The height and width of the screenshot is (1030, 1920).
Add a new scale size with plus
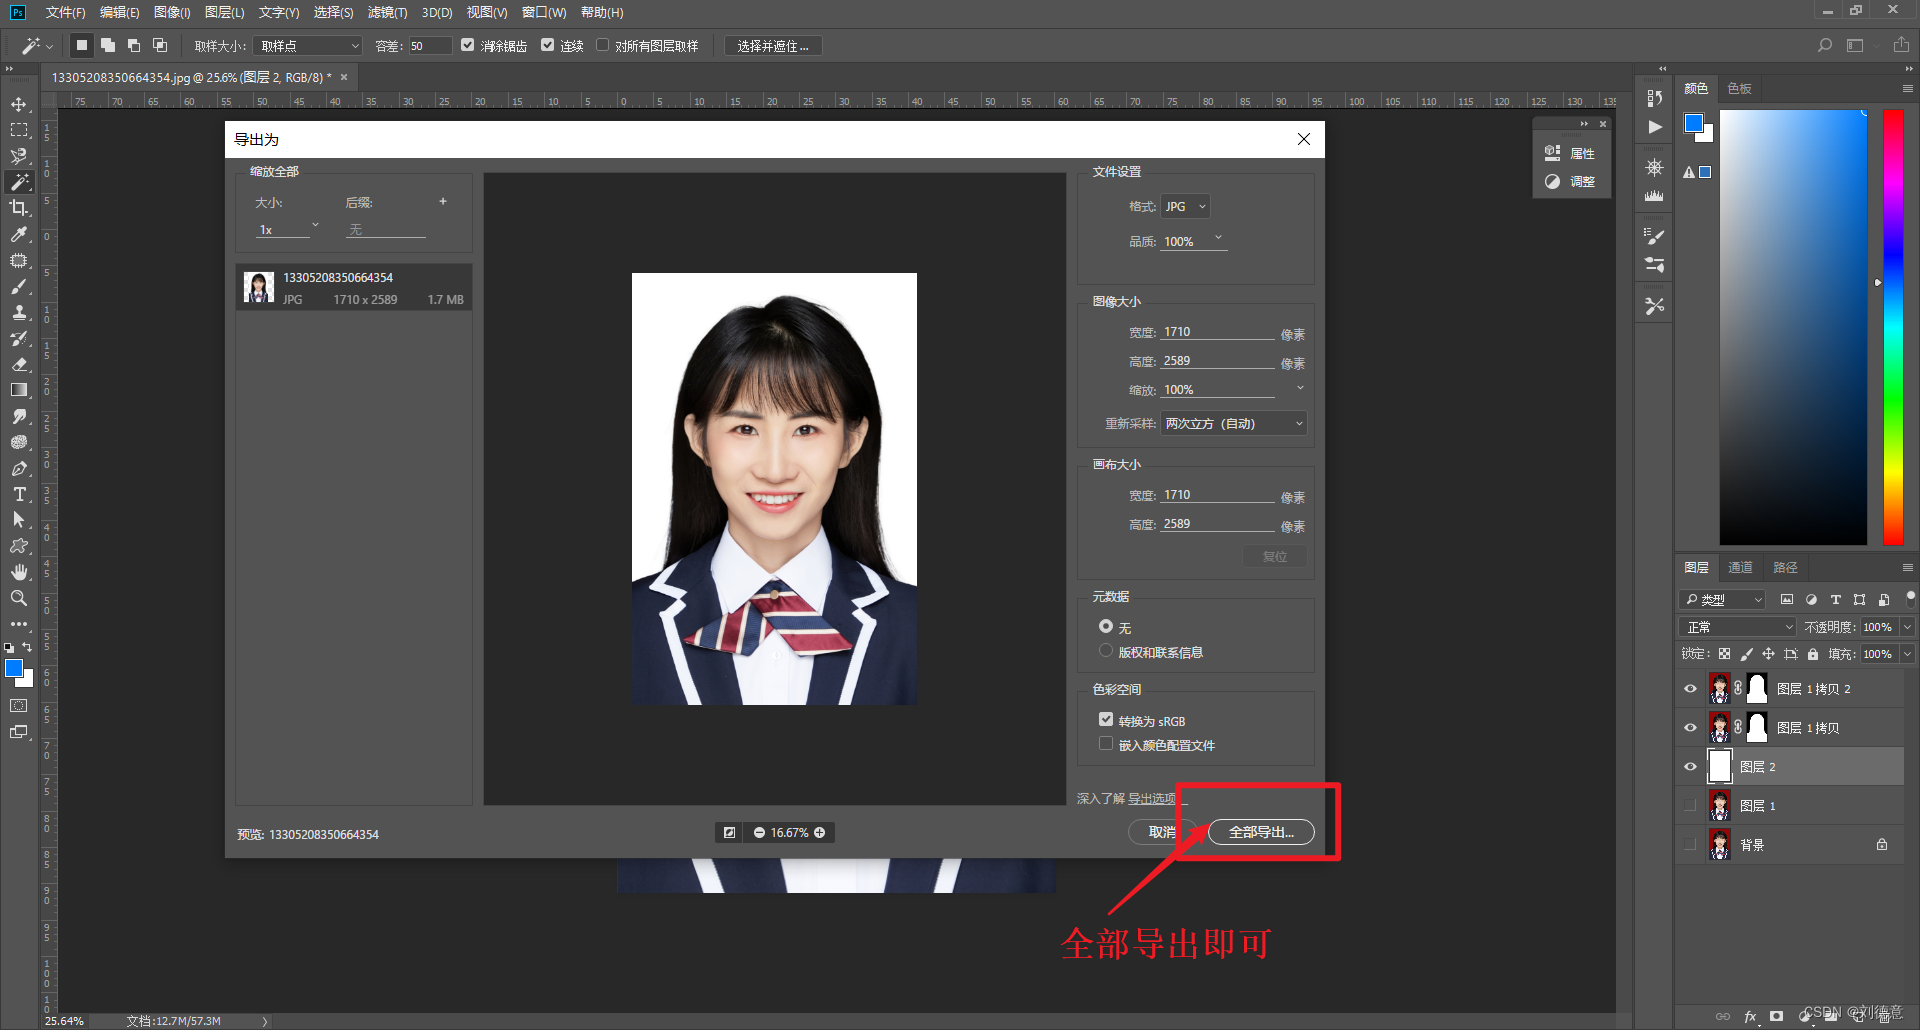(443, 202)
